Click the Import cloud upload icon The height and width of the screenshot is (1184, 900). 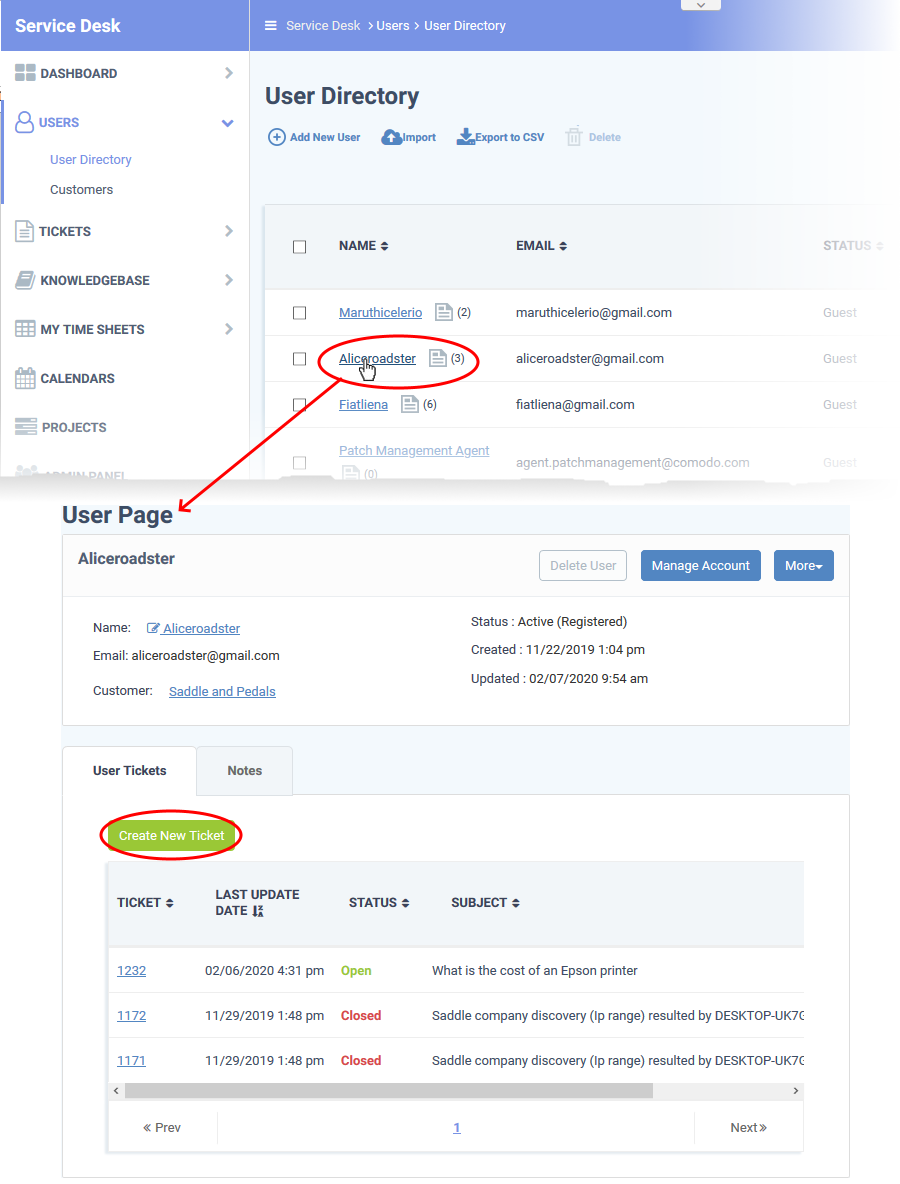pos(391,137)
